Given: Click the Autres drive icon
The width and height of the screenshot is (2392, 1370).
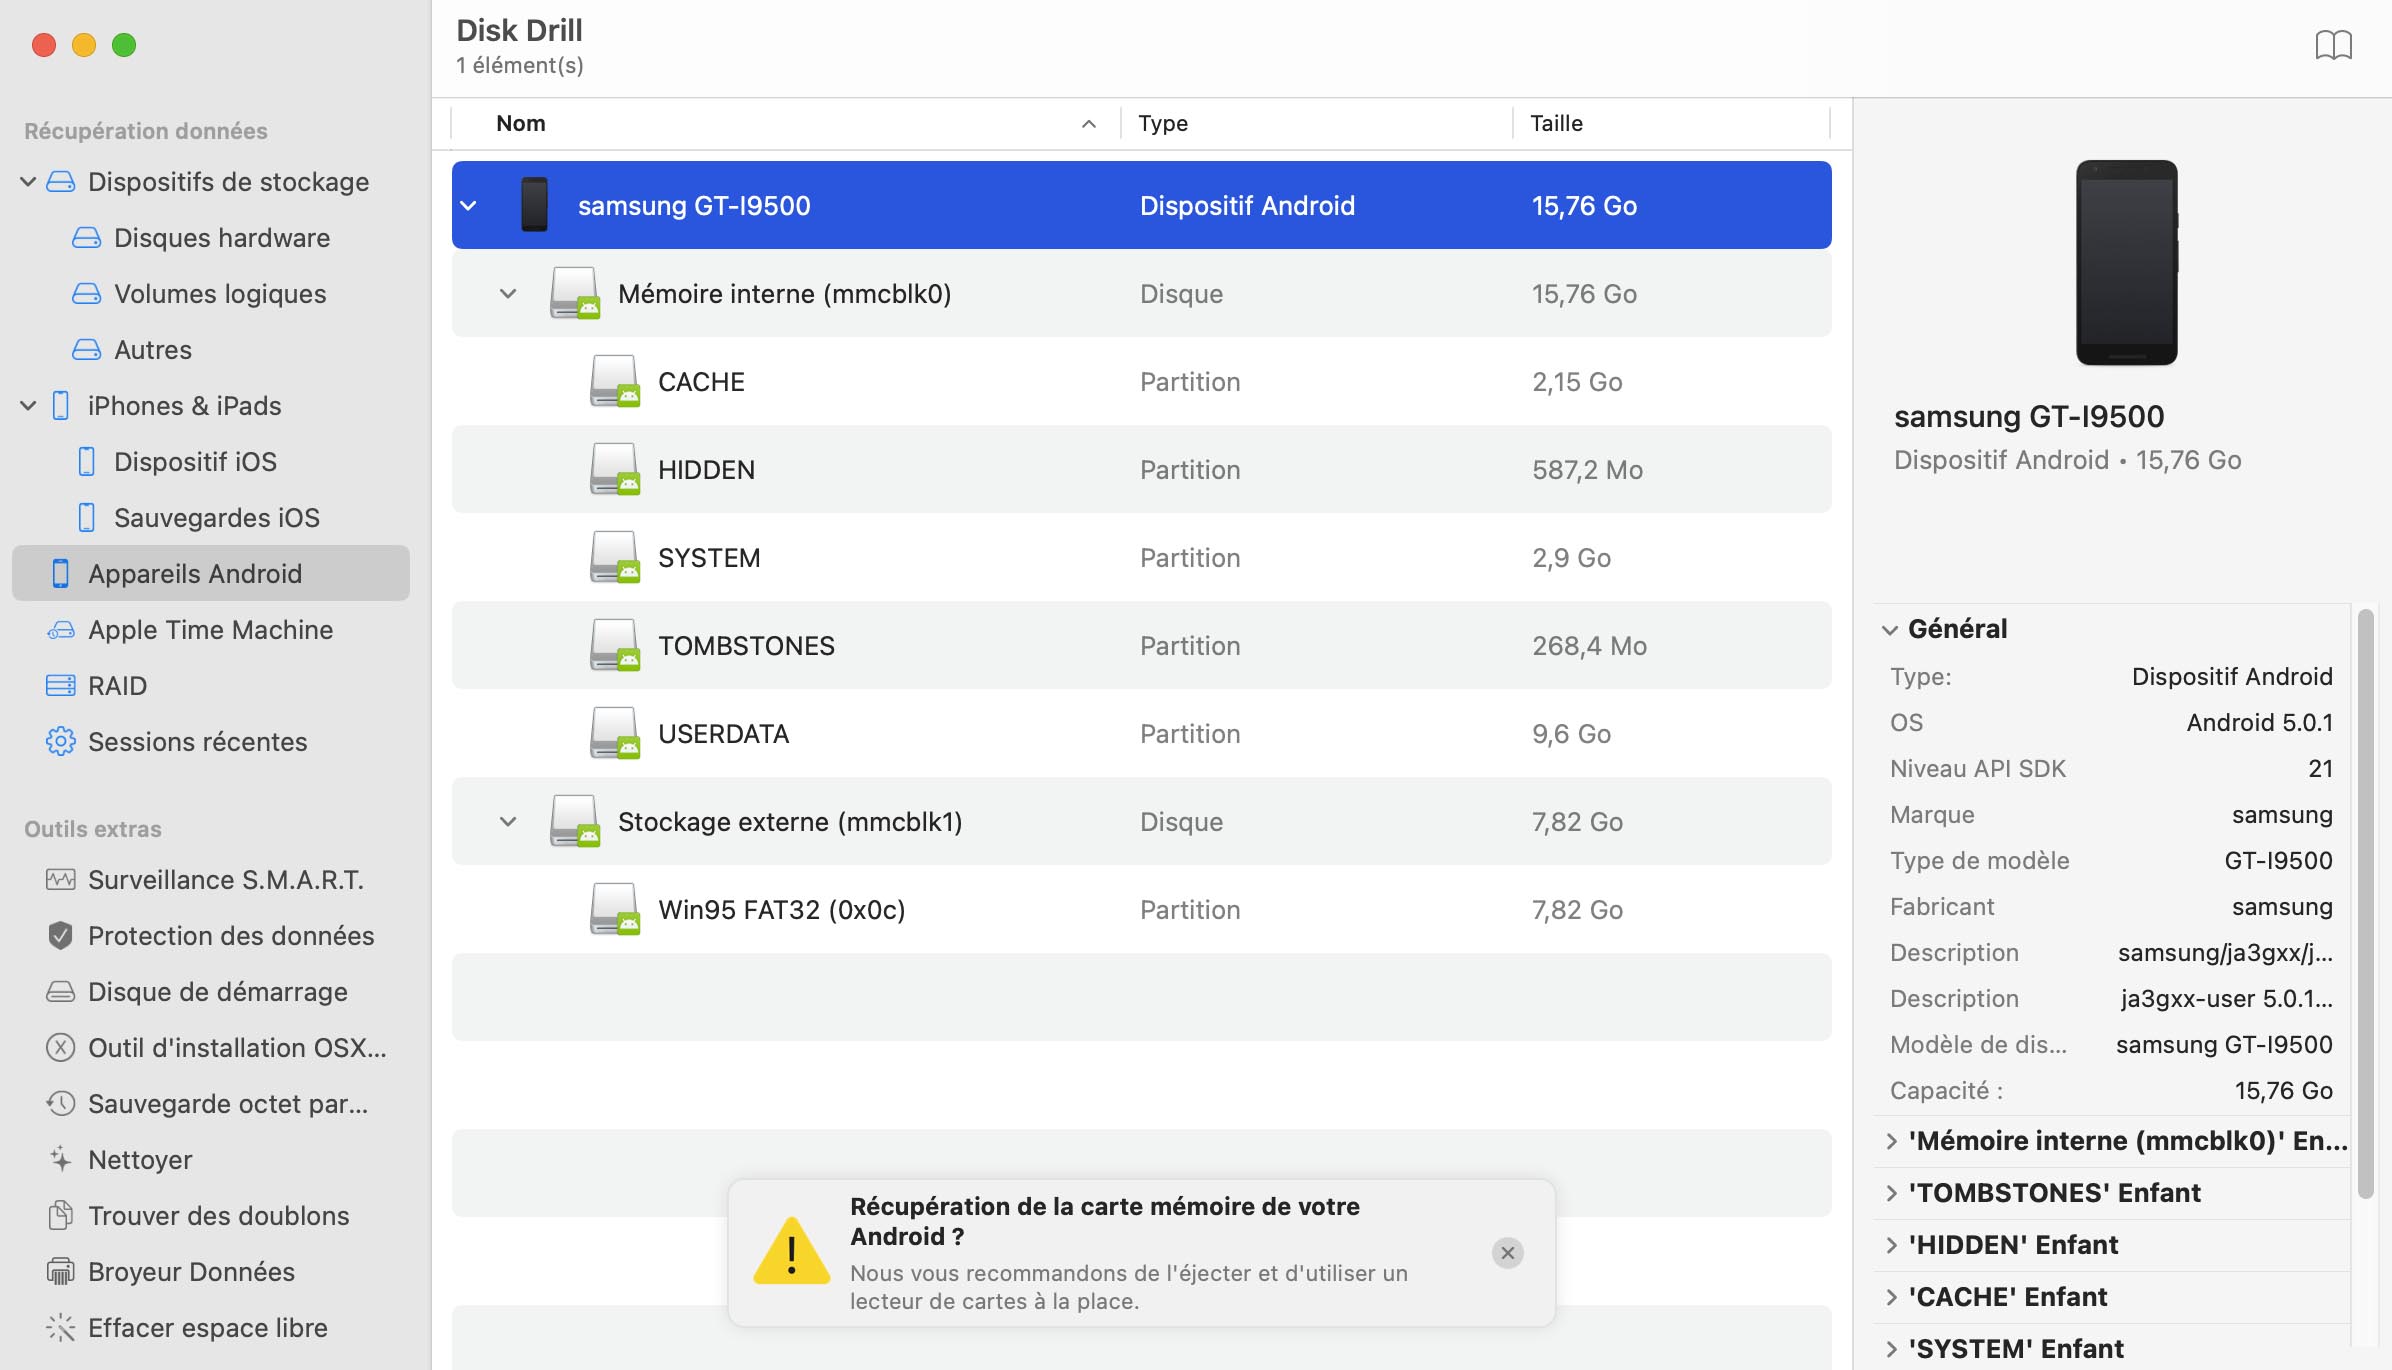Looking at the screenshot, I should click(x=87, y=350).
